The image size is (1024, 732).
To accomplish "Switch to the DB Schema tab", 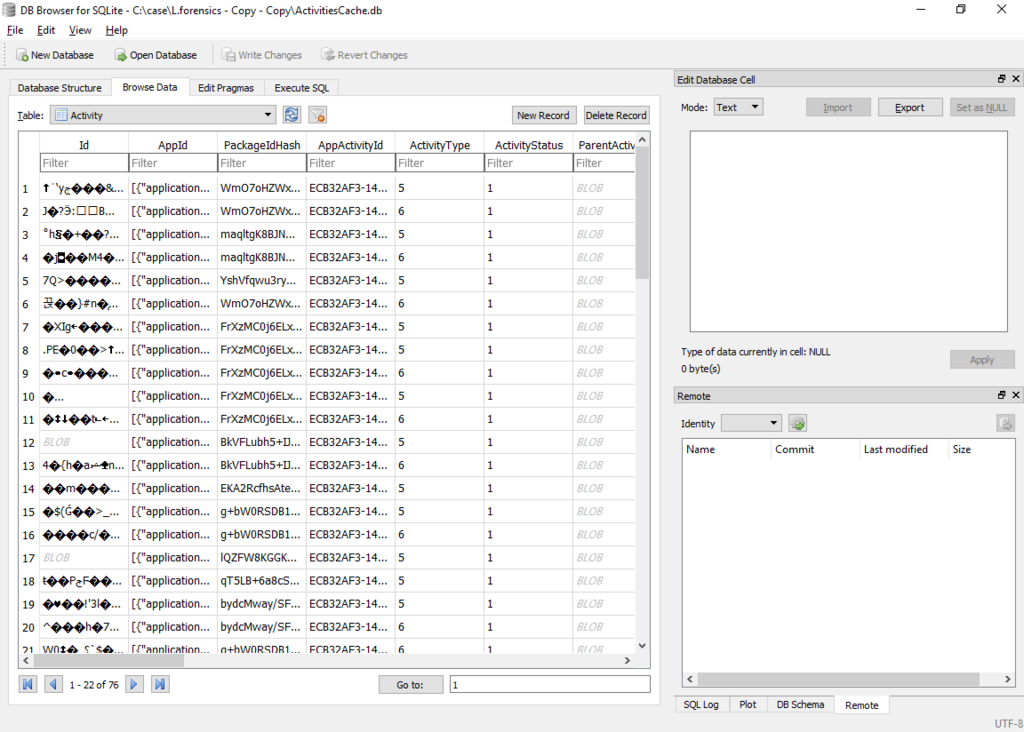I will [800, 705].
